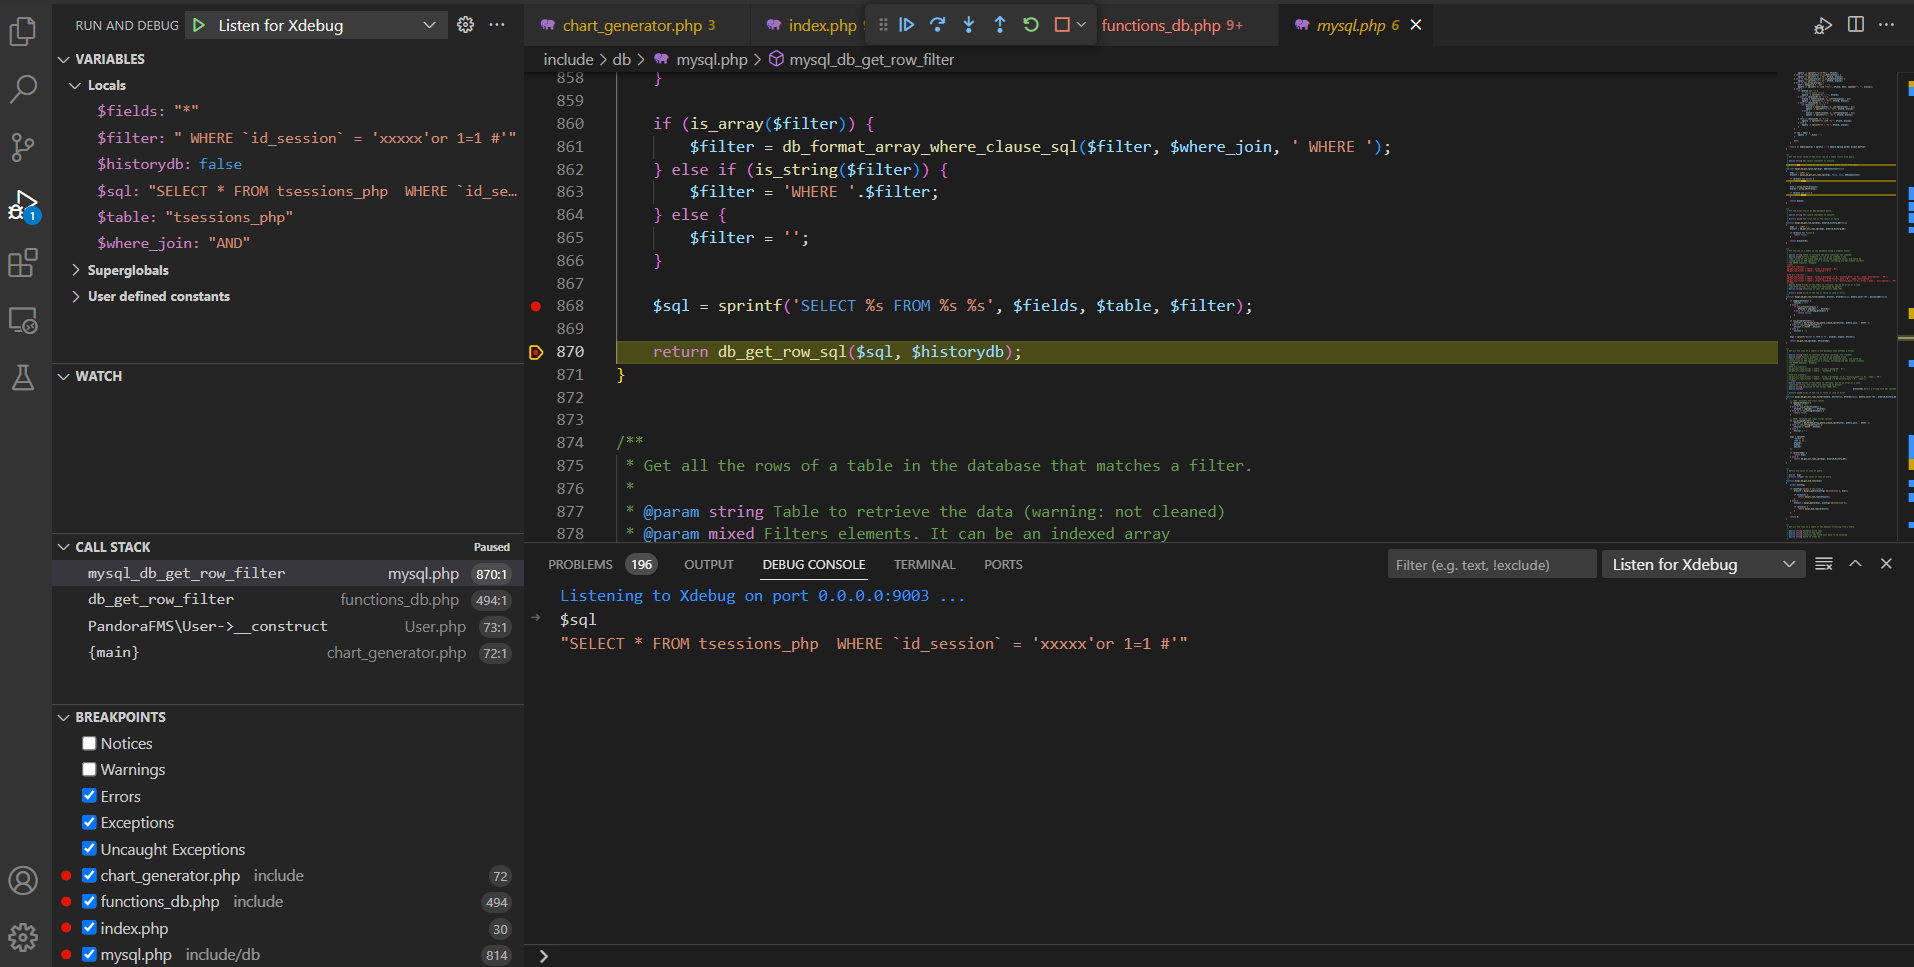Disable the Errors breakpoint checkbox
The image size is (1914, 967).
coord(89,796)
